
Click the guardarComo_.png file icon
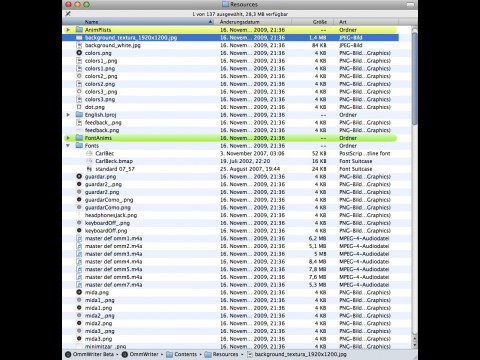pyautogui.click(x=79, y=200)
